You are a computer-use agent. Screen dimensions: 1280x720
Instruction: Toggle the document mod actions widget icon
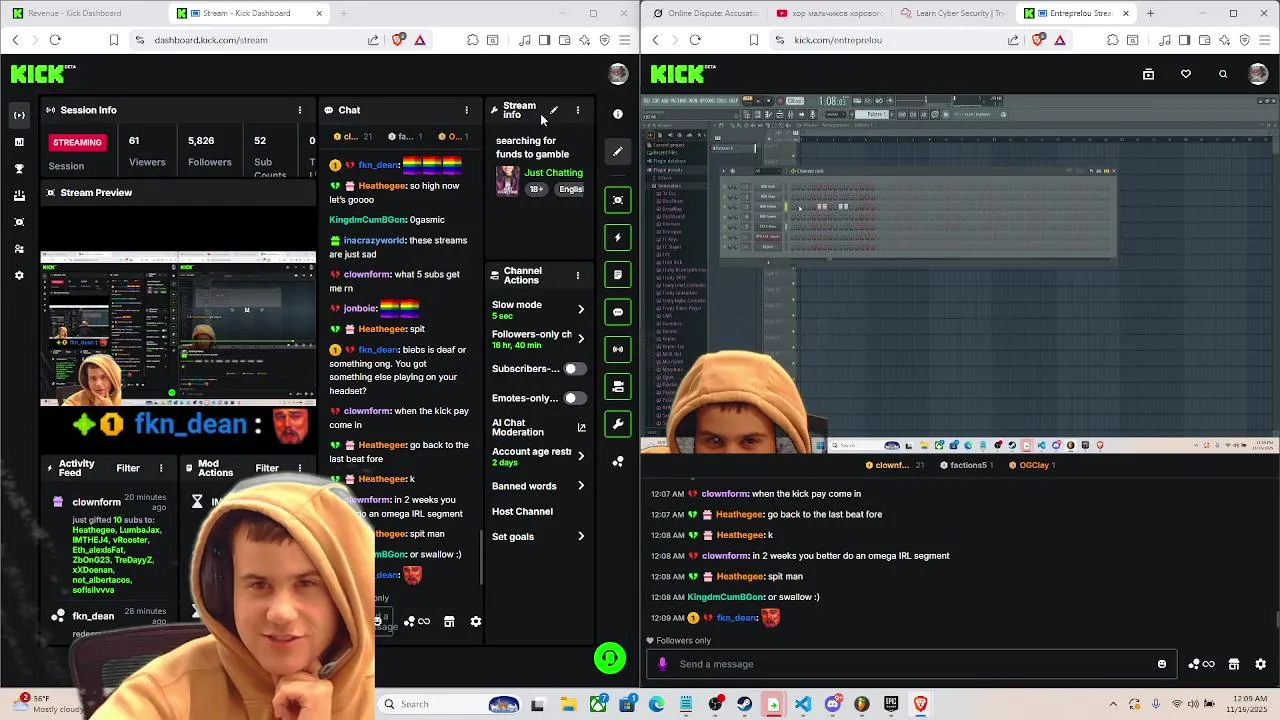[618, 274]
